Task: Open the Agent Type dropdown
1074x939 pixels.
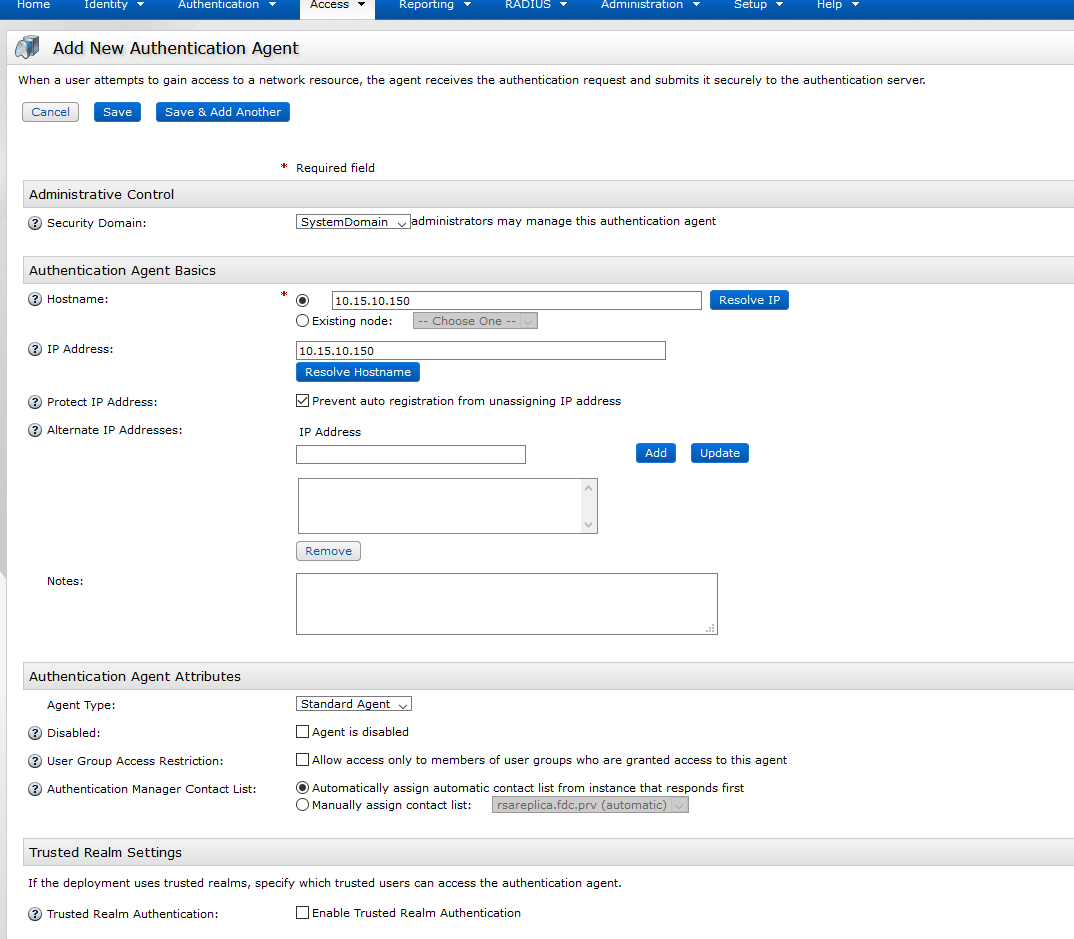Action: click(353, 703)
